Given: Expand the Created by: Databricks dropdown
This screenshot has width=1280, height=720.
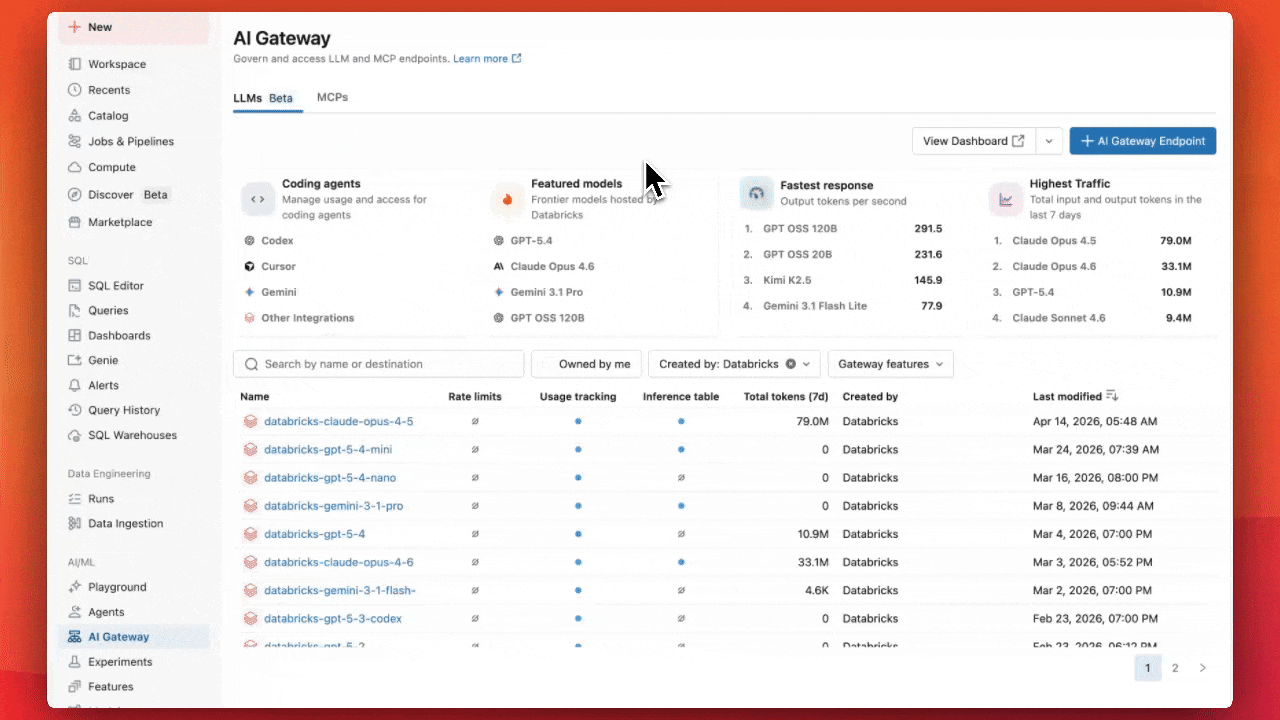Looking at the screenshot, I should [807, 364].
